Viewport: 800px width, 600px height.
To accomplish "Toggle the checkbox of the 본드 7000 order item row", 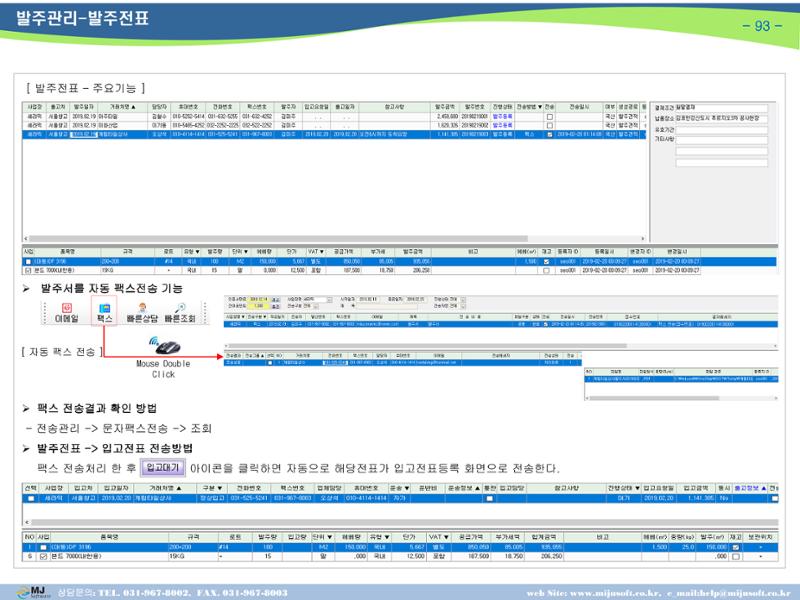I will click(28, 270).
